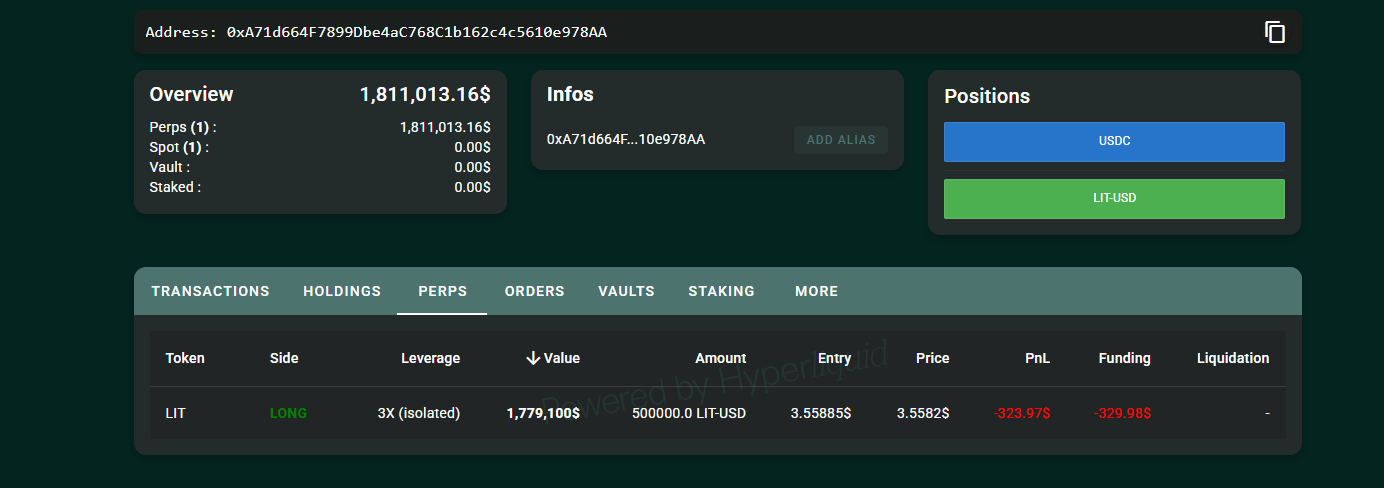Image resolution: width=1384 pixels, height=488 pixels.
Task: Sort table by Side column header
Action: tap(284, 358)
